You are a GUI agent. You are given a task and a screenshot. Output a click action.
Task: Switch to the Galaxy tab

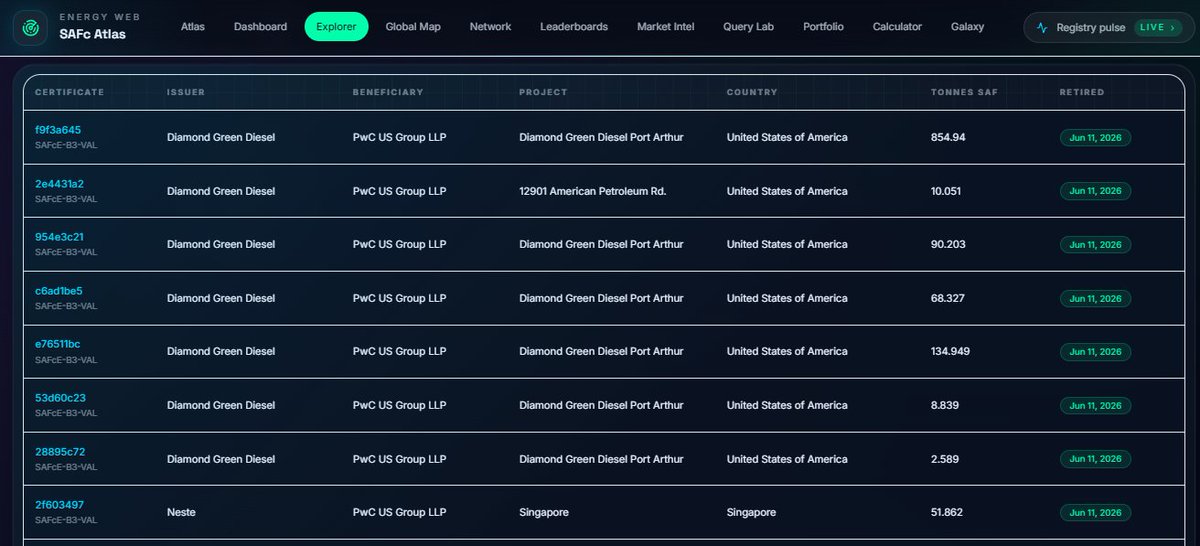tap(968, 27)
